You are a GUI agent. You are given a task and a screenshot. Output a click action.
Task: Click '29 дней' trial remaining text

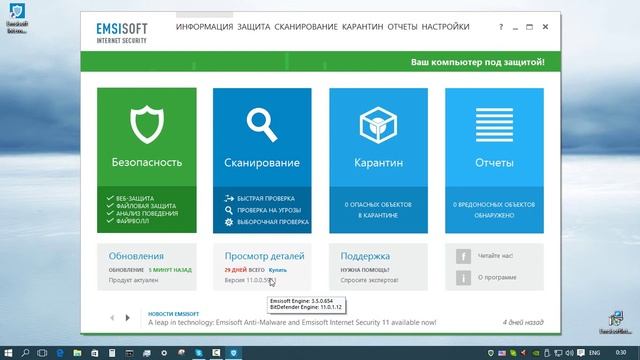pyautogui.click(x=236, y=270)
